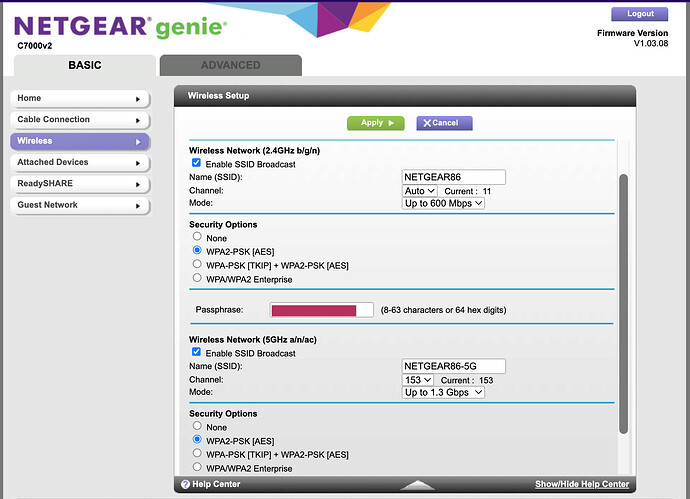Open the 2.4GHz Channel Auto dropdown

419,191
